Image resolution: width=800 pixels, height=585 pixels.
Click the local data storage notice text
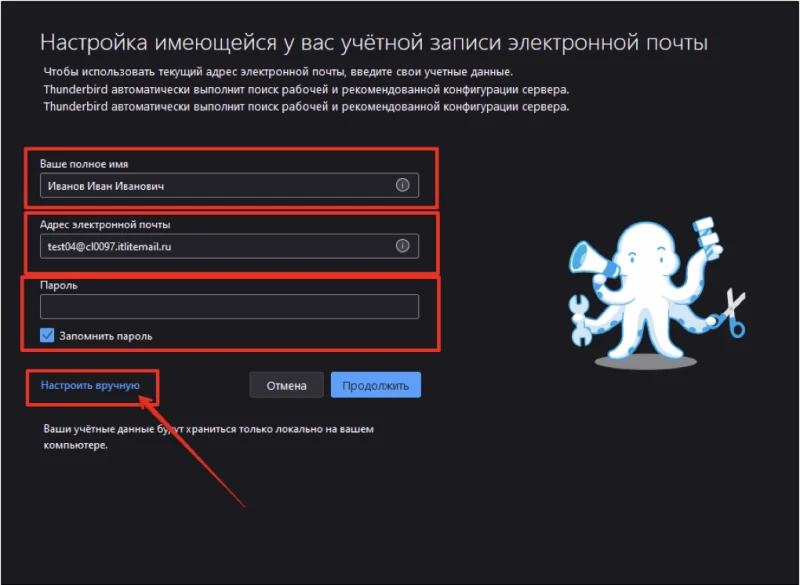tap(205, 436)
